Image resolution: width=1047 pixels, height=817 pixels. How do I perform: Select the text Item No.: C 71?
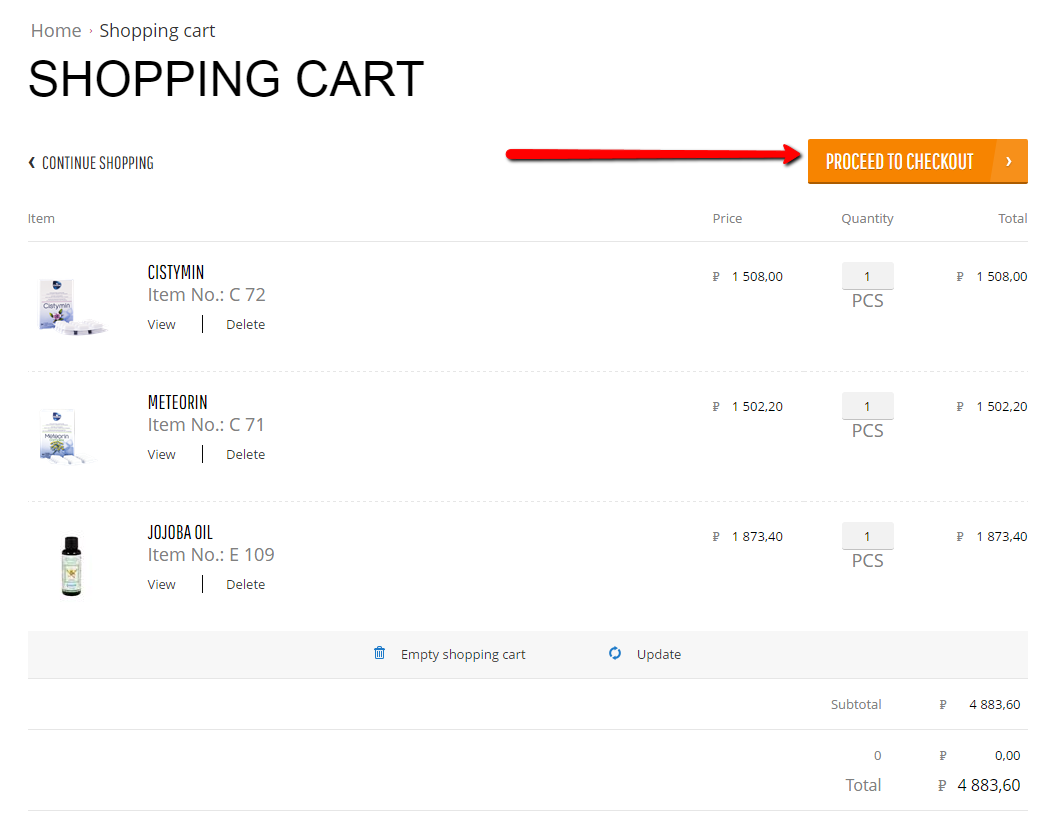[206, 425]
